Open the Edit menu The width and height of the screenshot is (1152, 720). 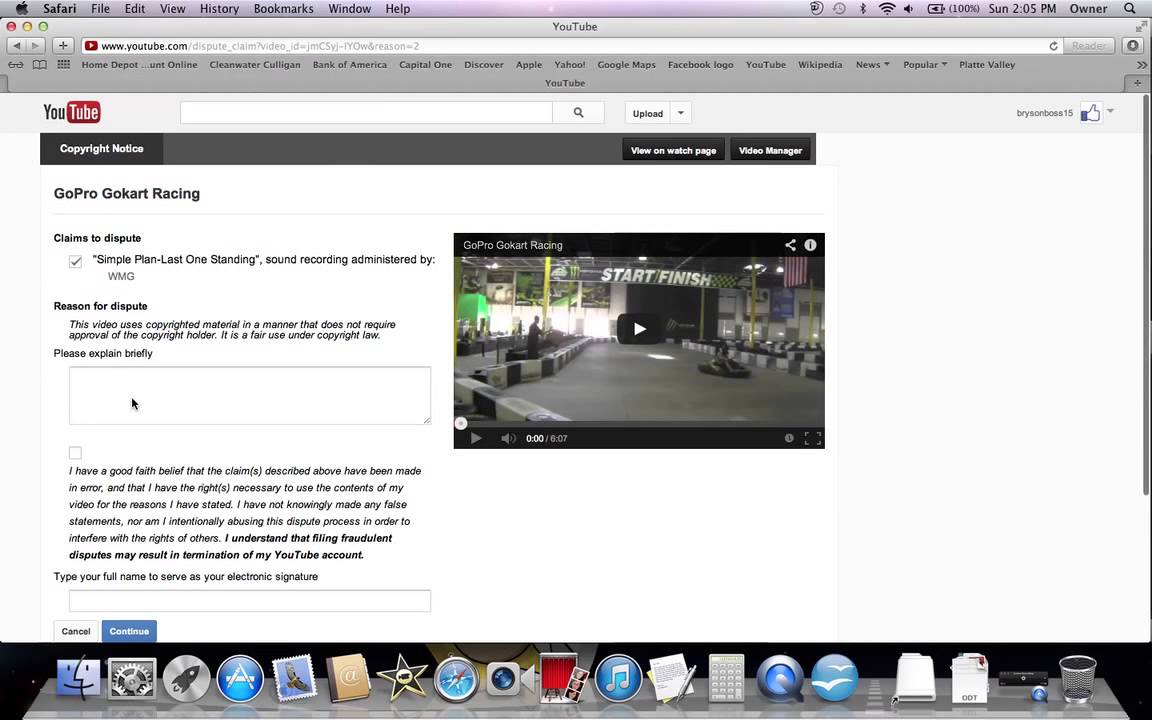pyautogui.click(x=134, y=9)
